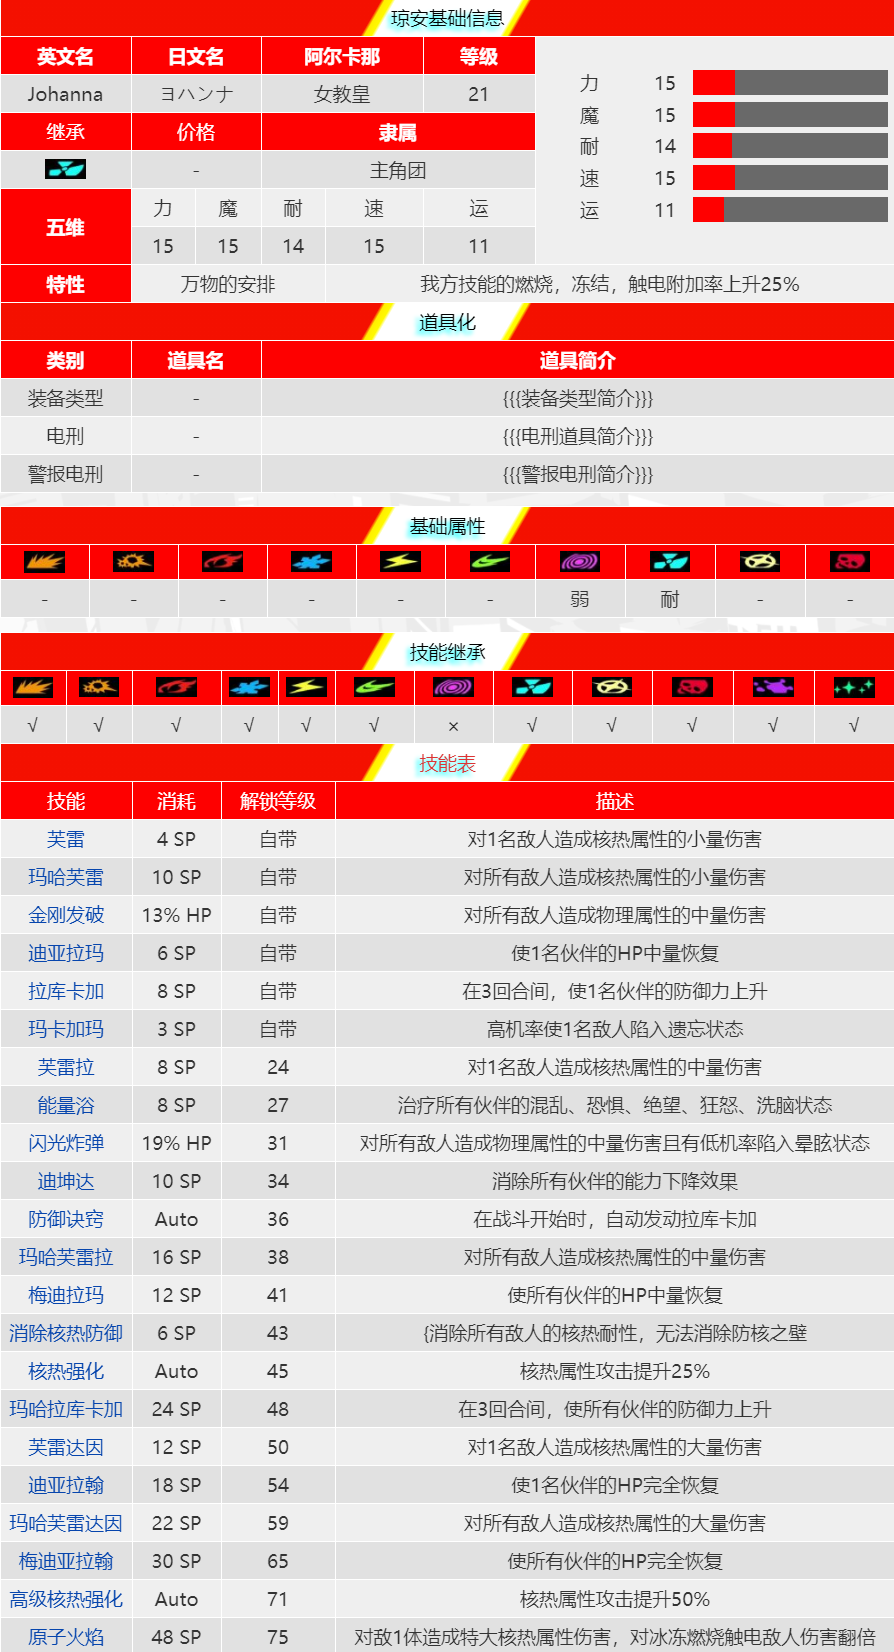Click nuclear element icon in 基础属性 section
The image size is (894, 1652).
tap(669, 562)
